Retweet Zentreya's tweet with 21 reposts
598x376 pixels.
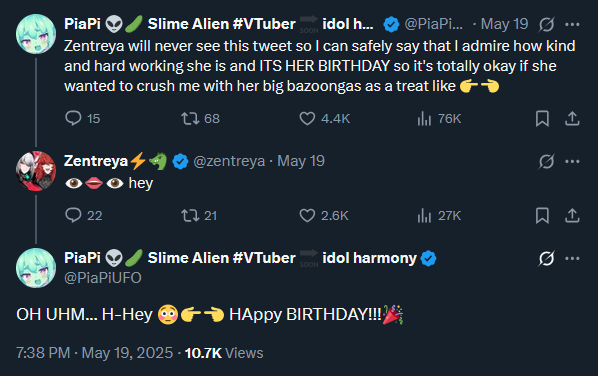click(190, 215)
